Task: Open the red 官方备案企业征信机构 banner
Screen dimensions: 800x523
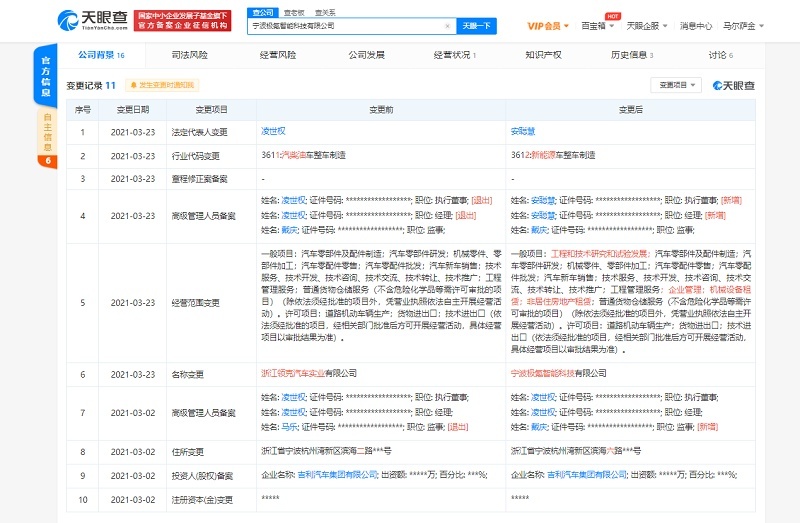Action: pos(183,20)
